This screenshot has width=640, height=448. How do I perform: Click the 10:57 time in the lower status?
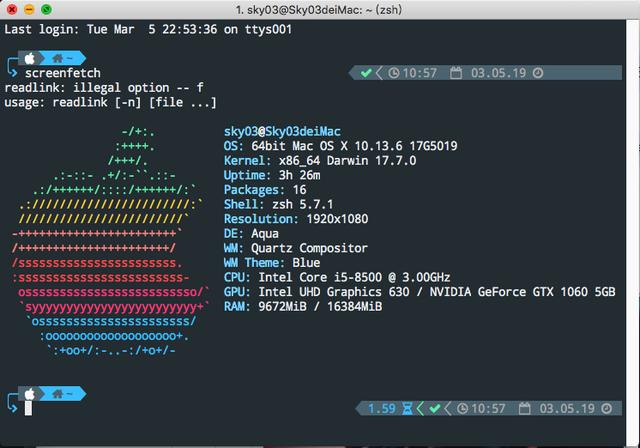488,408
